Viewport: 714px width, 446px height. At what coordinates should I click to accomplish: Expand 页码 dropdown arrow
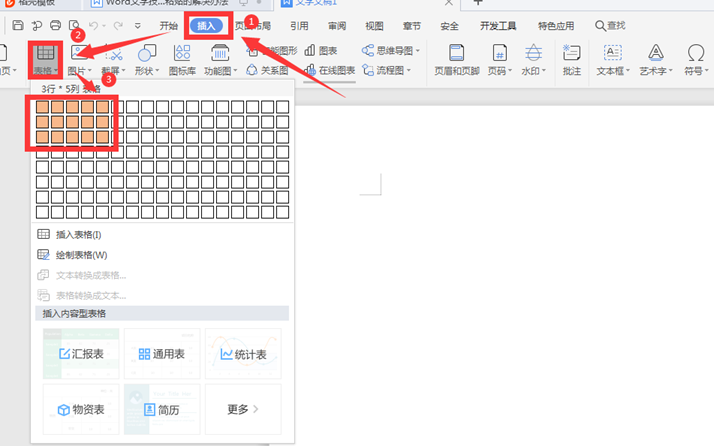(x=510, y=71)
